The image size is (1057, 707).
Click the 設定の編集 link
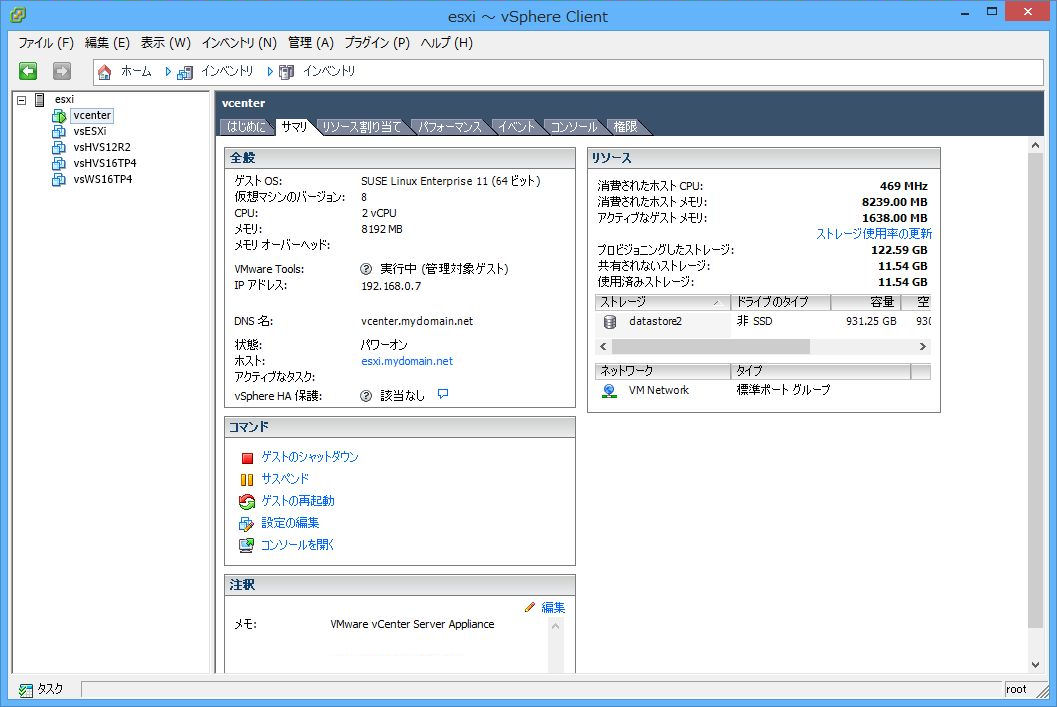(x=291, y=523)
